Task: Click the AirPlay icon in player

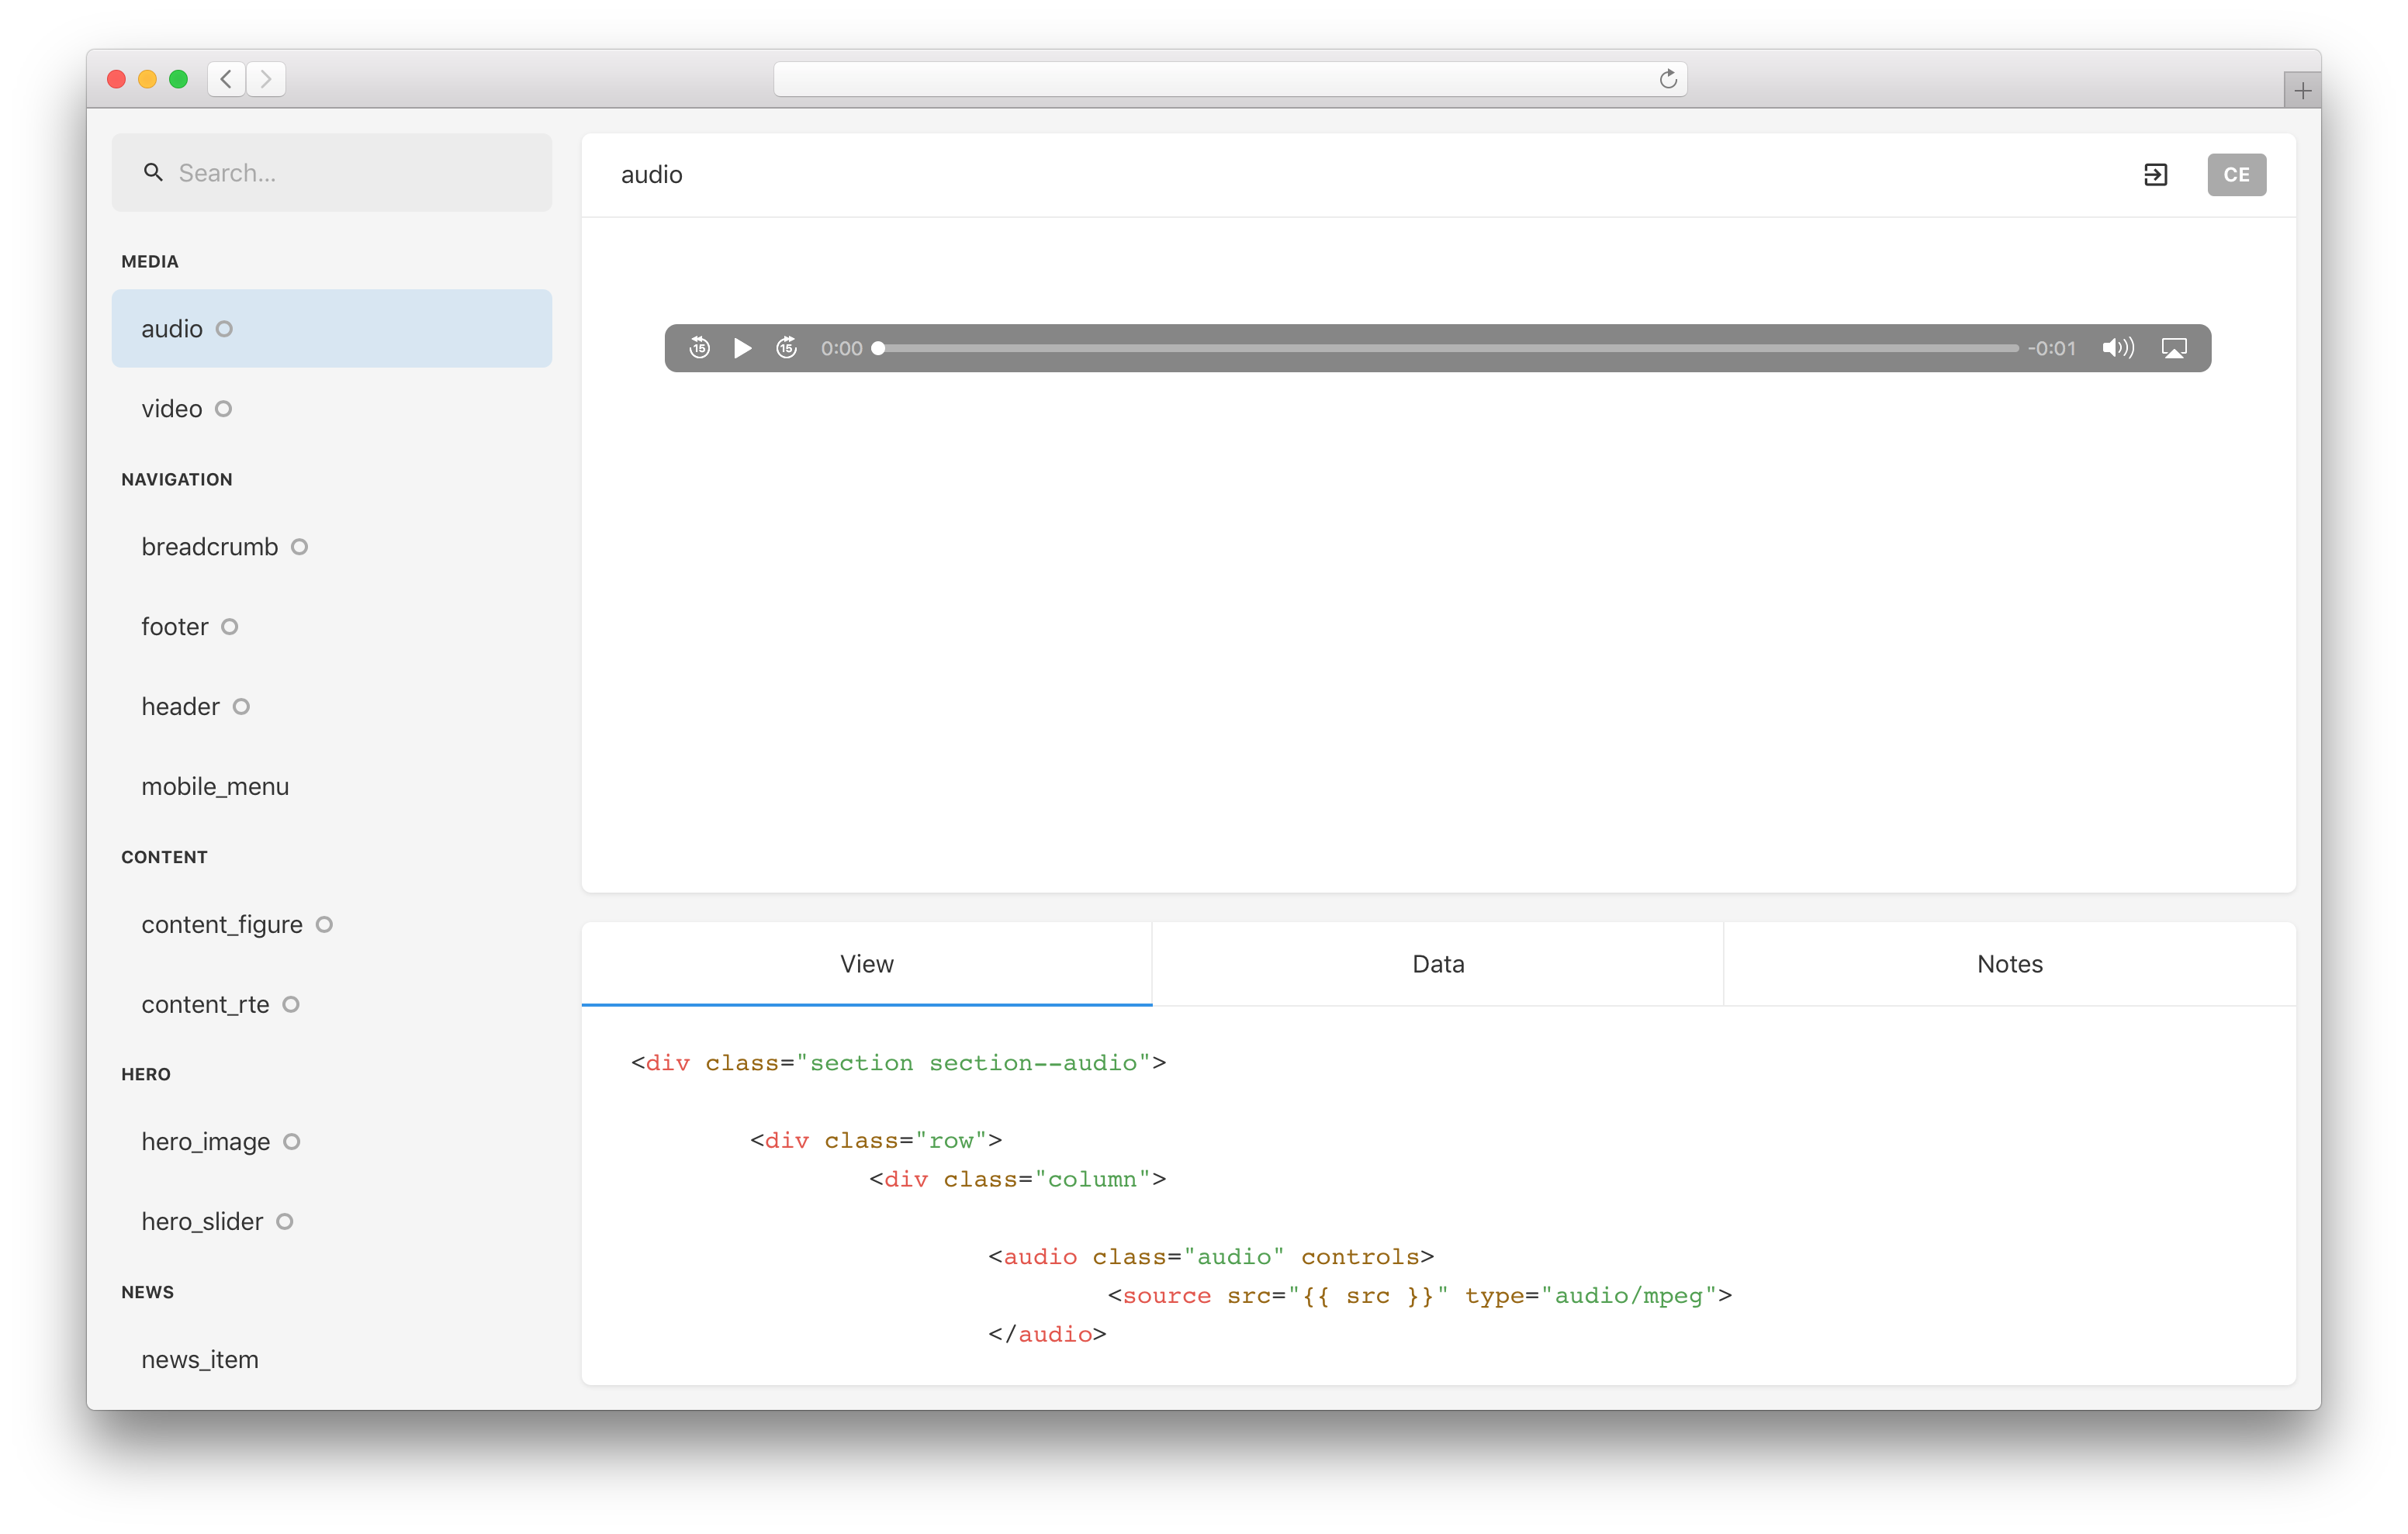Action: point(2174,348)
